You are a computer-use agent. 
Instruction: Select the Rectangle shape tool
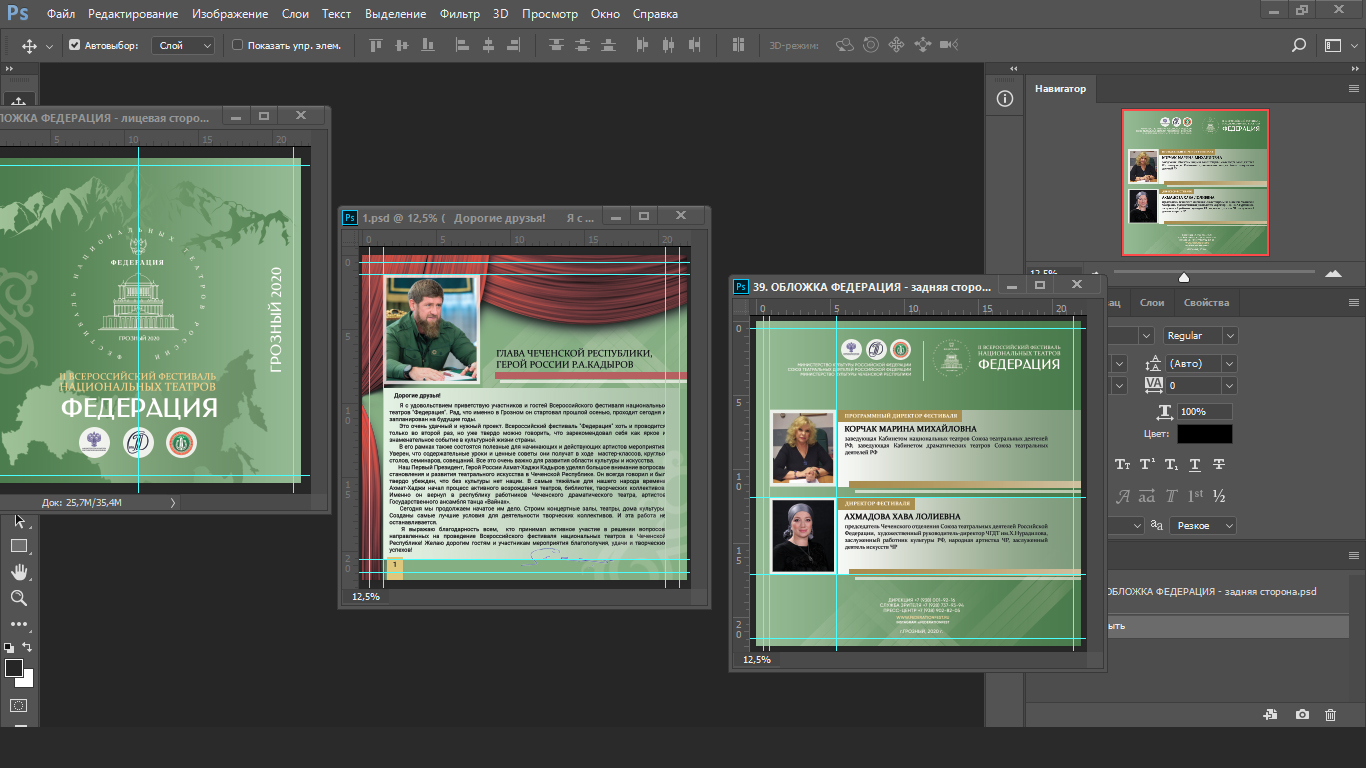click(18, 546)
